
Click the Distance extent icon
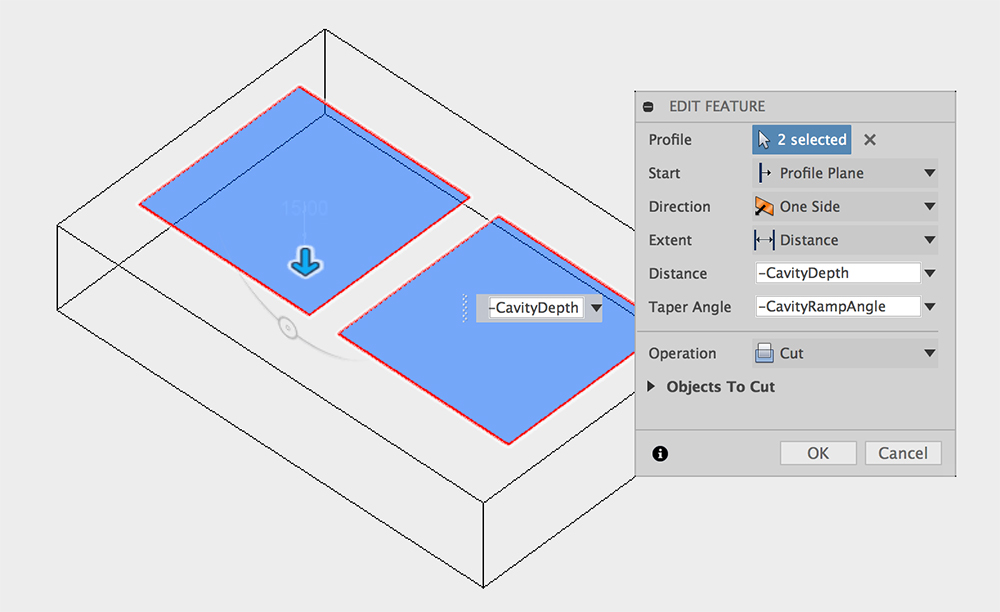click(x=765, y=240)
